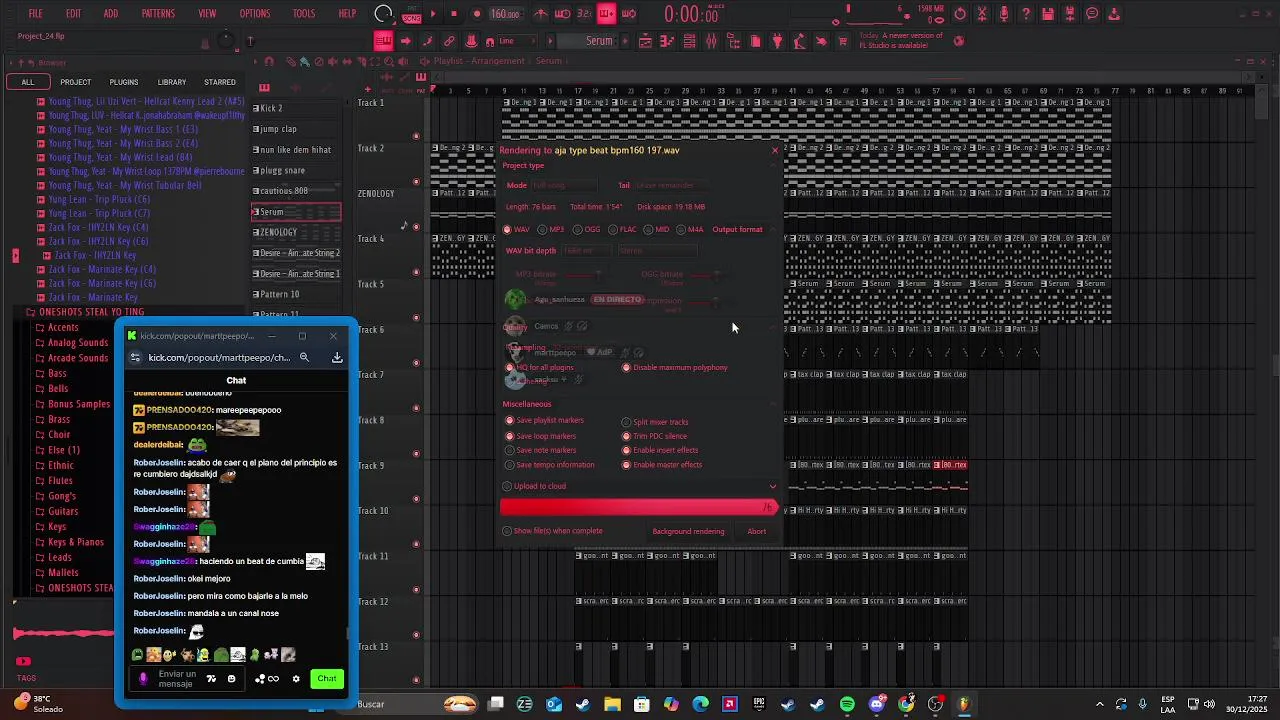This screenshot has width=1280, height=720.
Task: Click the download content library icon
Action: click(1114, 14)
